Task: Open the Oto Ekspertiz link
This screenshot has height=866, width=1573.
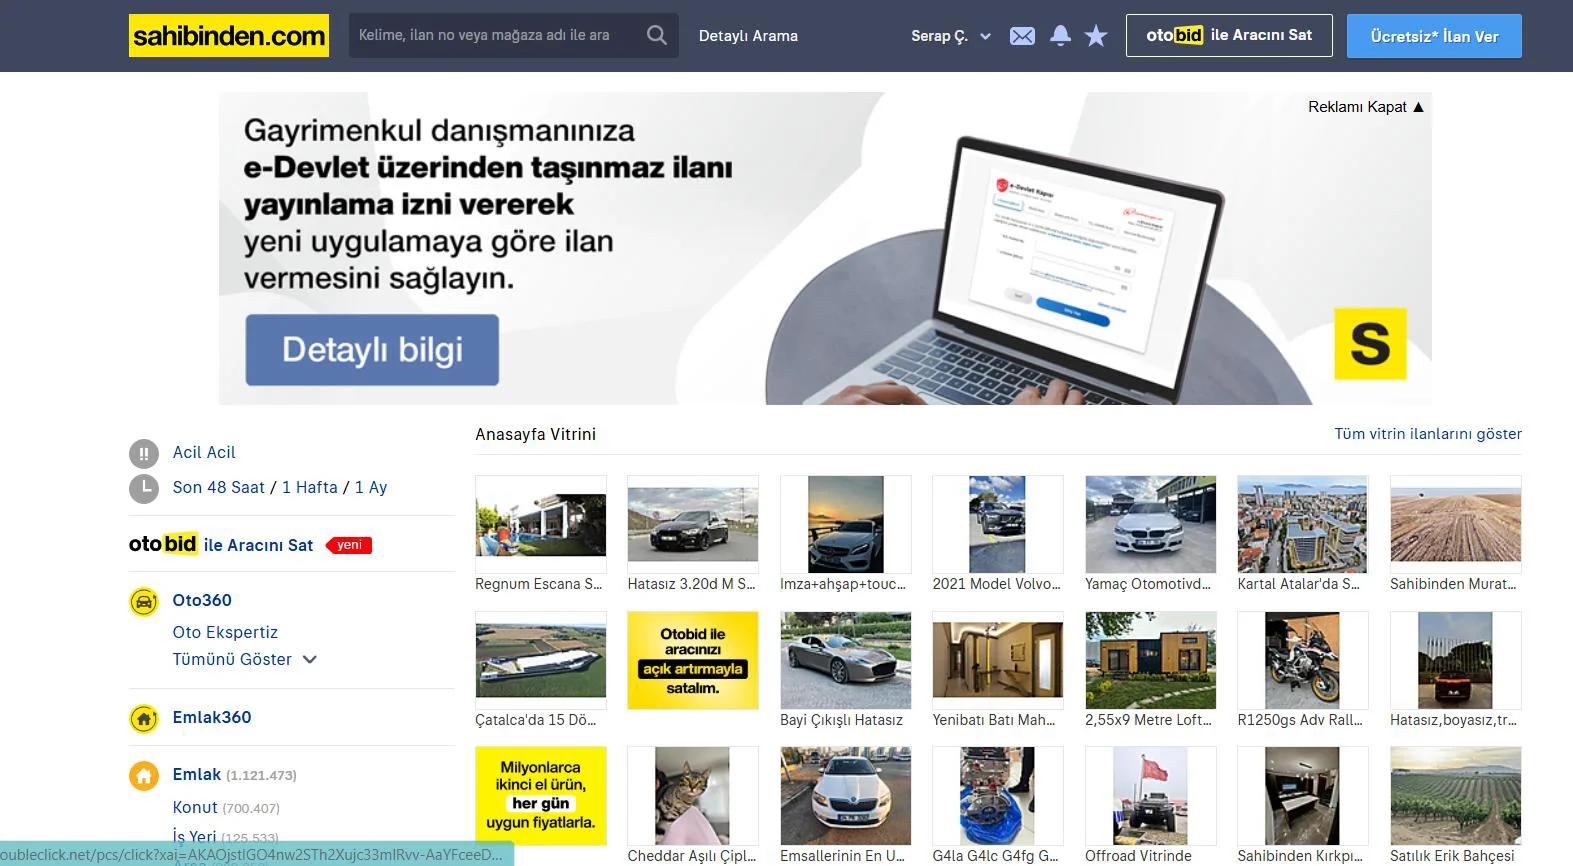Action: (x=225, y=632)
